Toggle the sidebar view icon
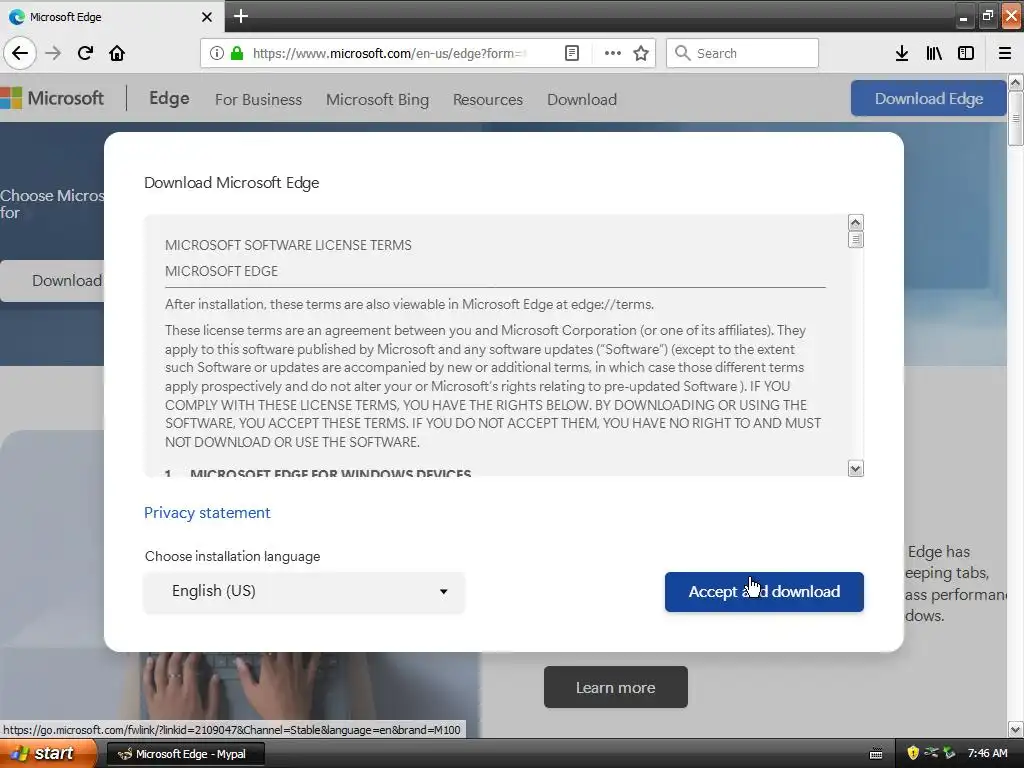 pyautogui.click(x=966, y=53)
